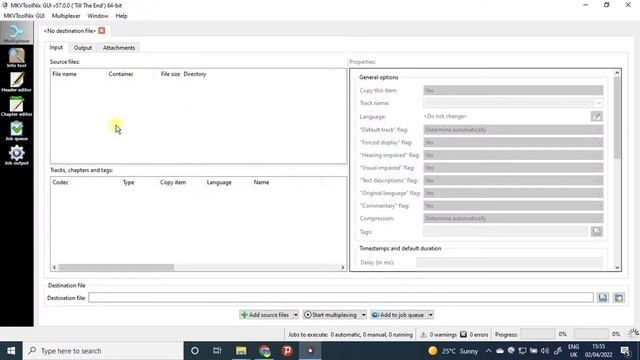Open the Chapter editor tool

coord(16,106)
